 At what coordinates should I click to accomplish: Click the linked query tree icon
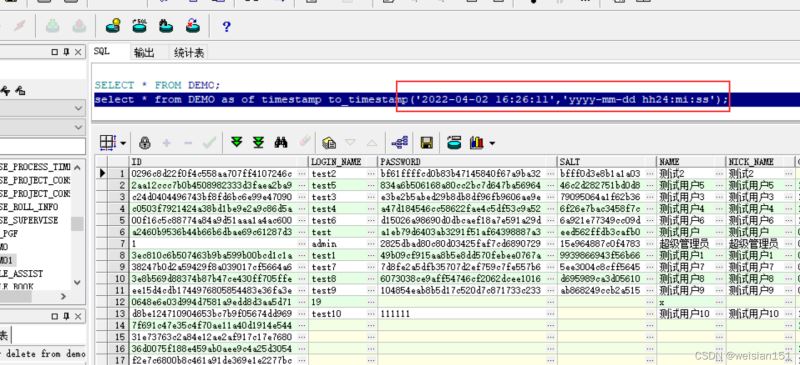(x=399, y=142)
